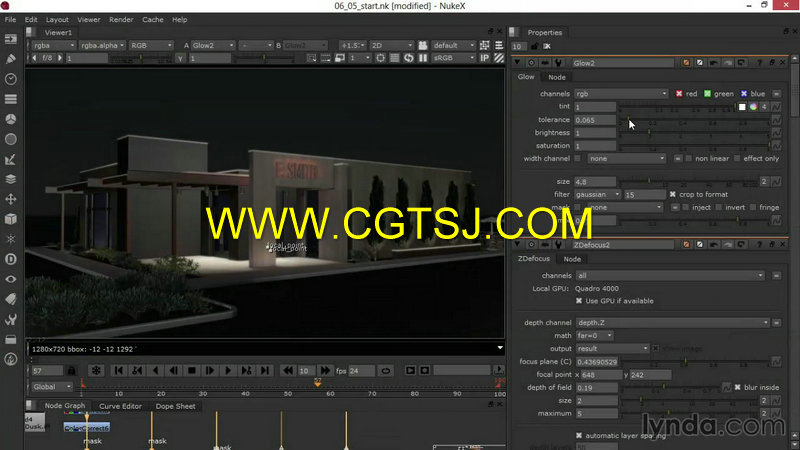Image resolution: width=800 pixels, height=450 pixels.
Task: Open the MetaData nodes toolbar icon
Action: [x=11, y=299]
